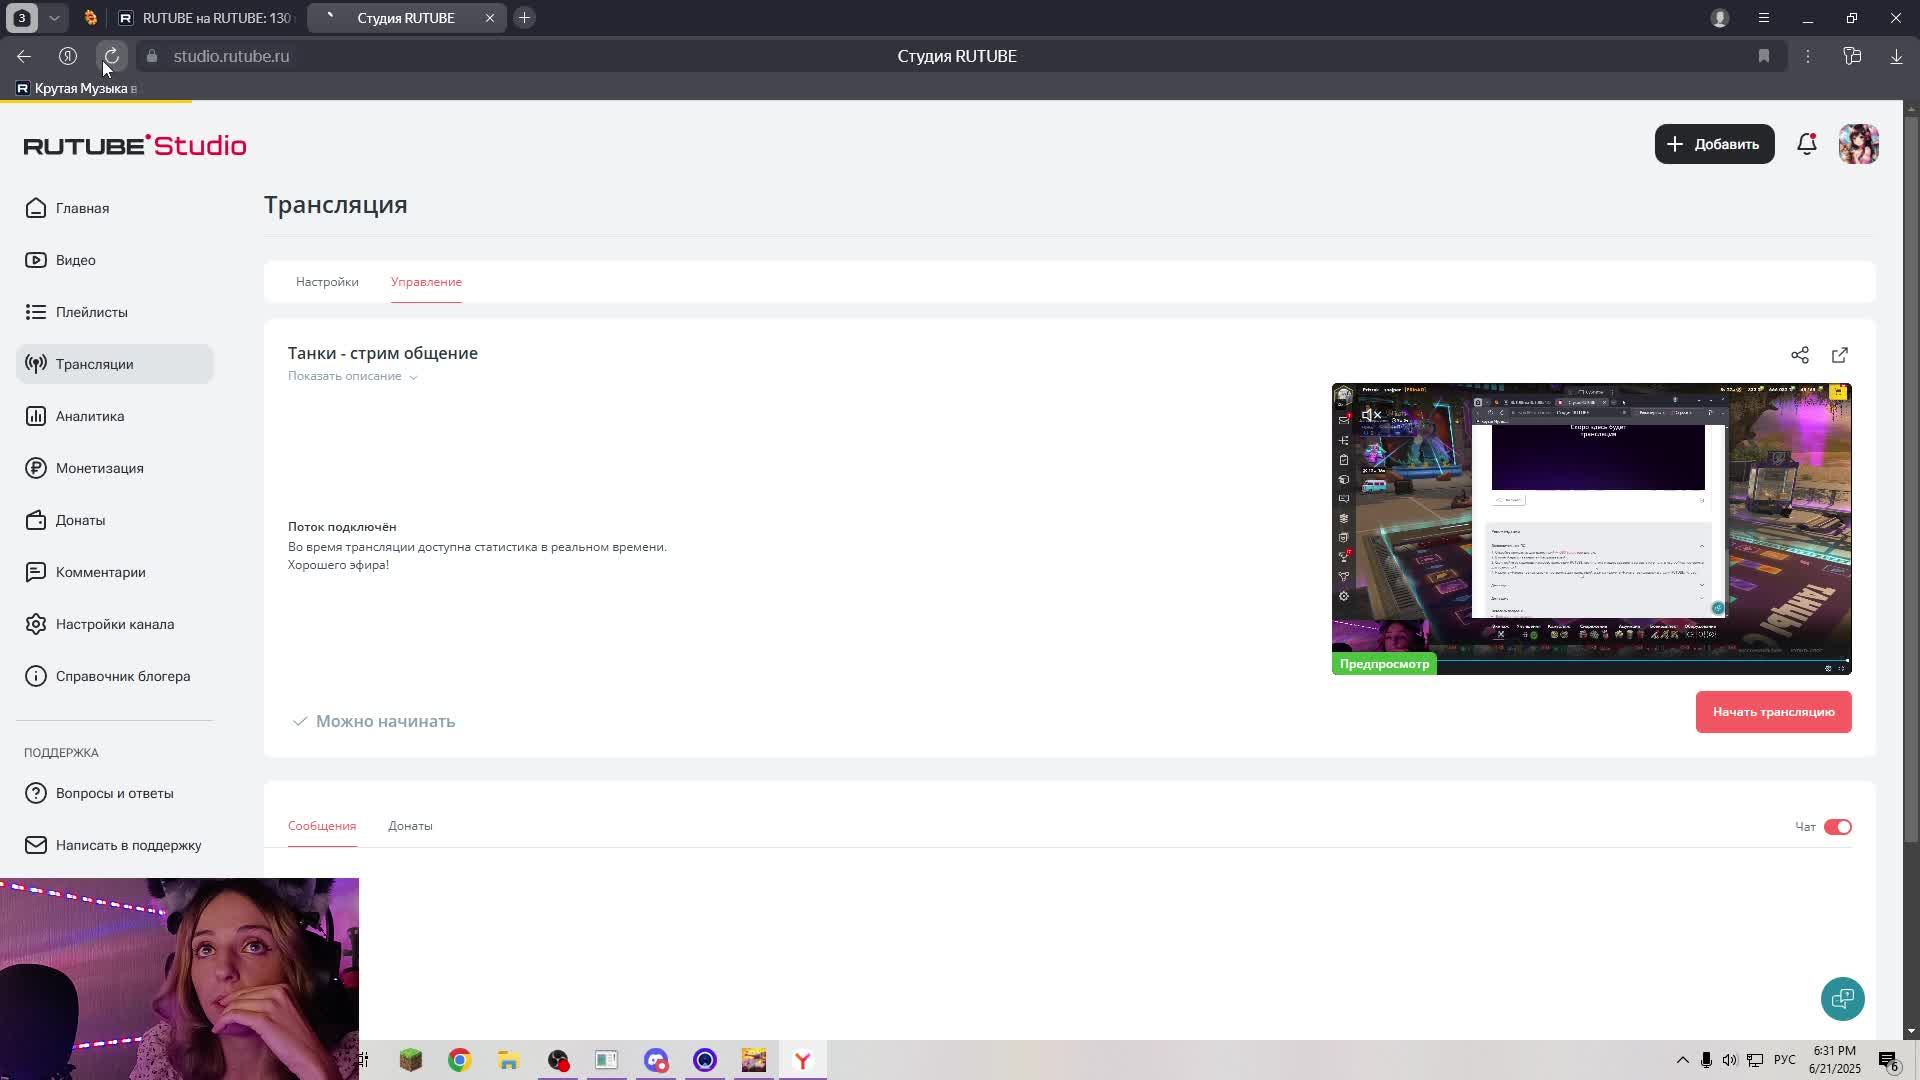Expand Показать описание

[352, 376]
